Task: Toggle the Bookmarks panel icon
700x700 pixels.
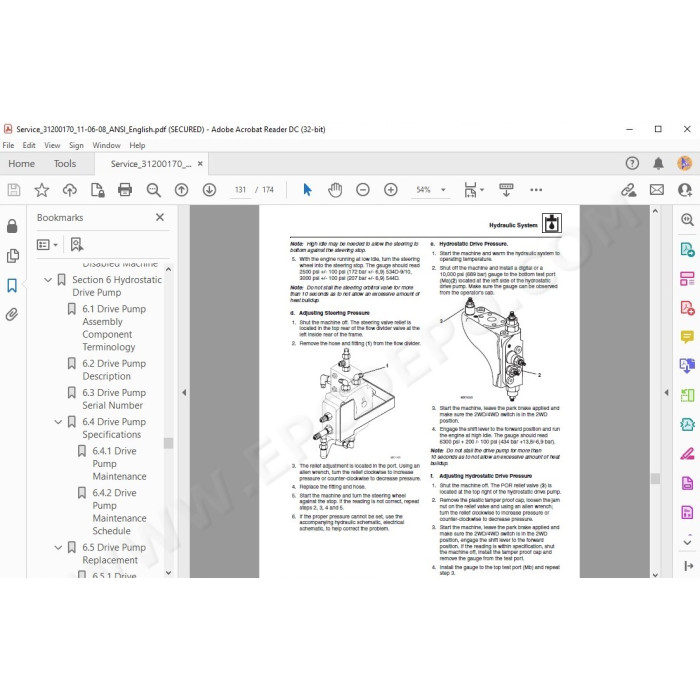Action: 12,285
